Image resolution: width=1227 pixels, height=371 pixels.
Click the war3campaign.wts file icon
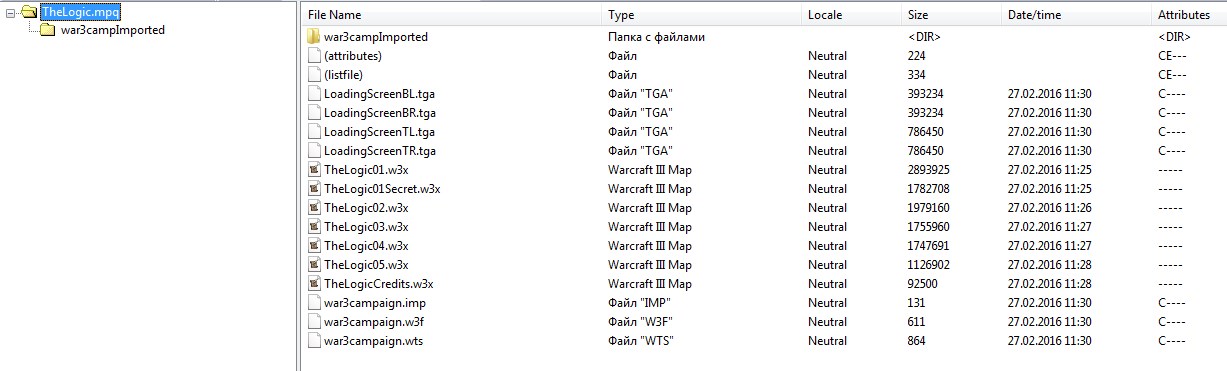click(x=314, y=341)
